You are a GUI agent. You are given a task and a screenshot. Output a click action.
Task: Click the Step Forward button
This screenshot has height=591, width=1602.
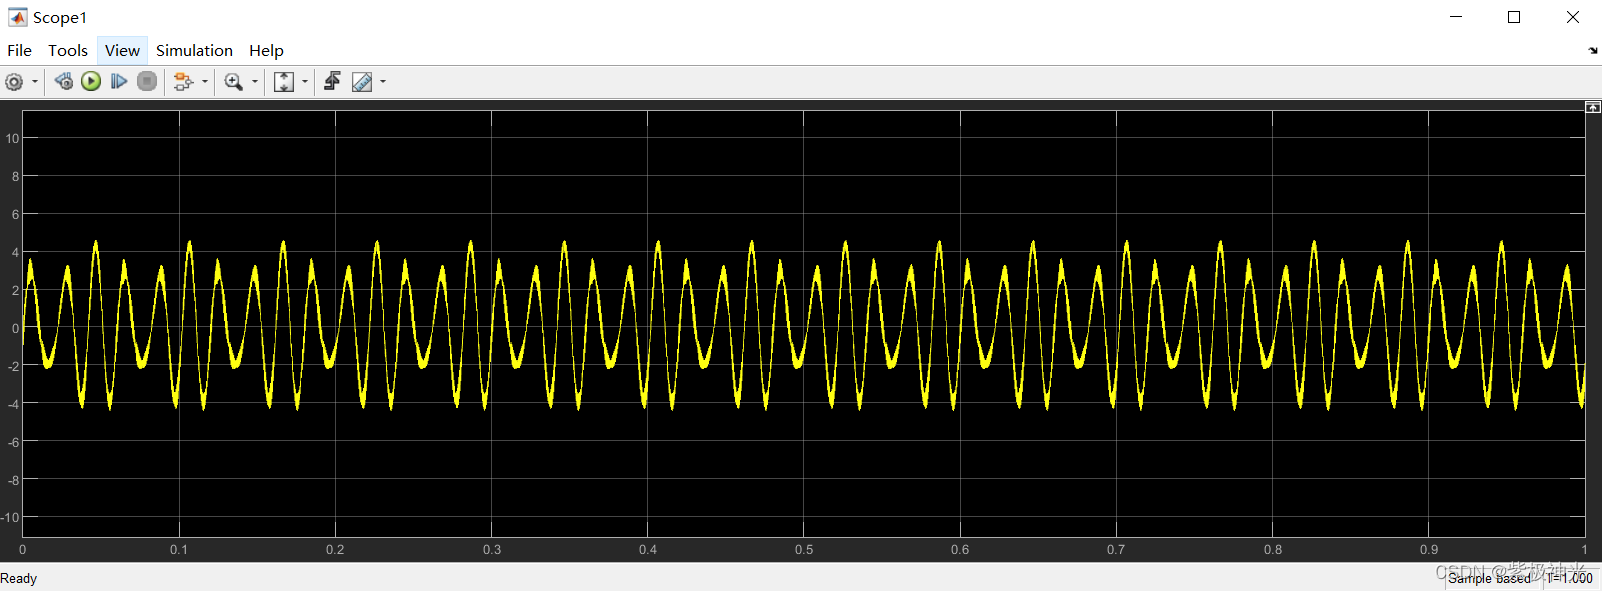point(119,82)
